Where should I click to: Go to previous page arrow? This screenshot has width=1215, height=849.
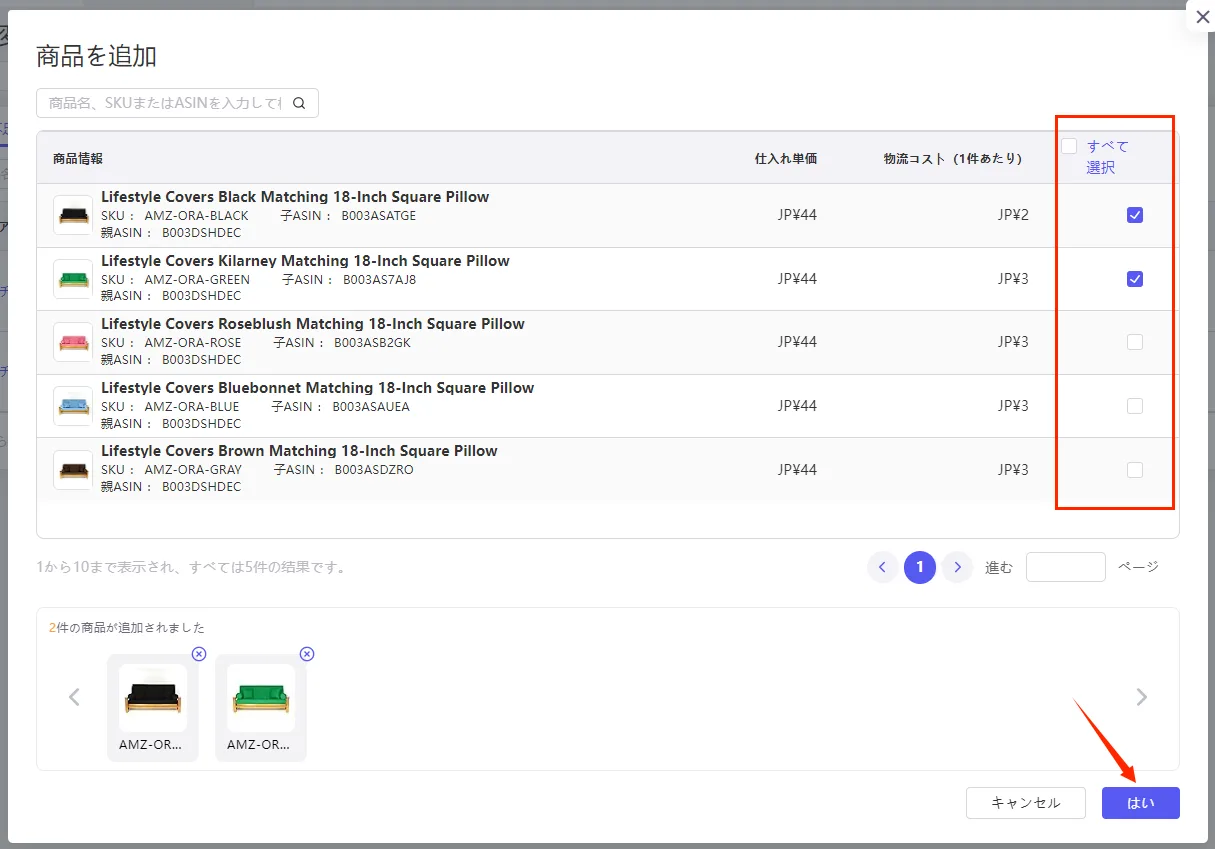click(x=882, y=568)
